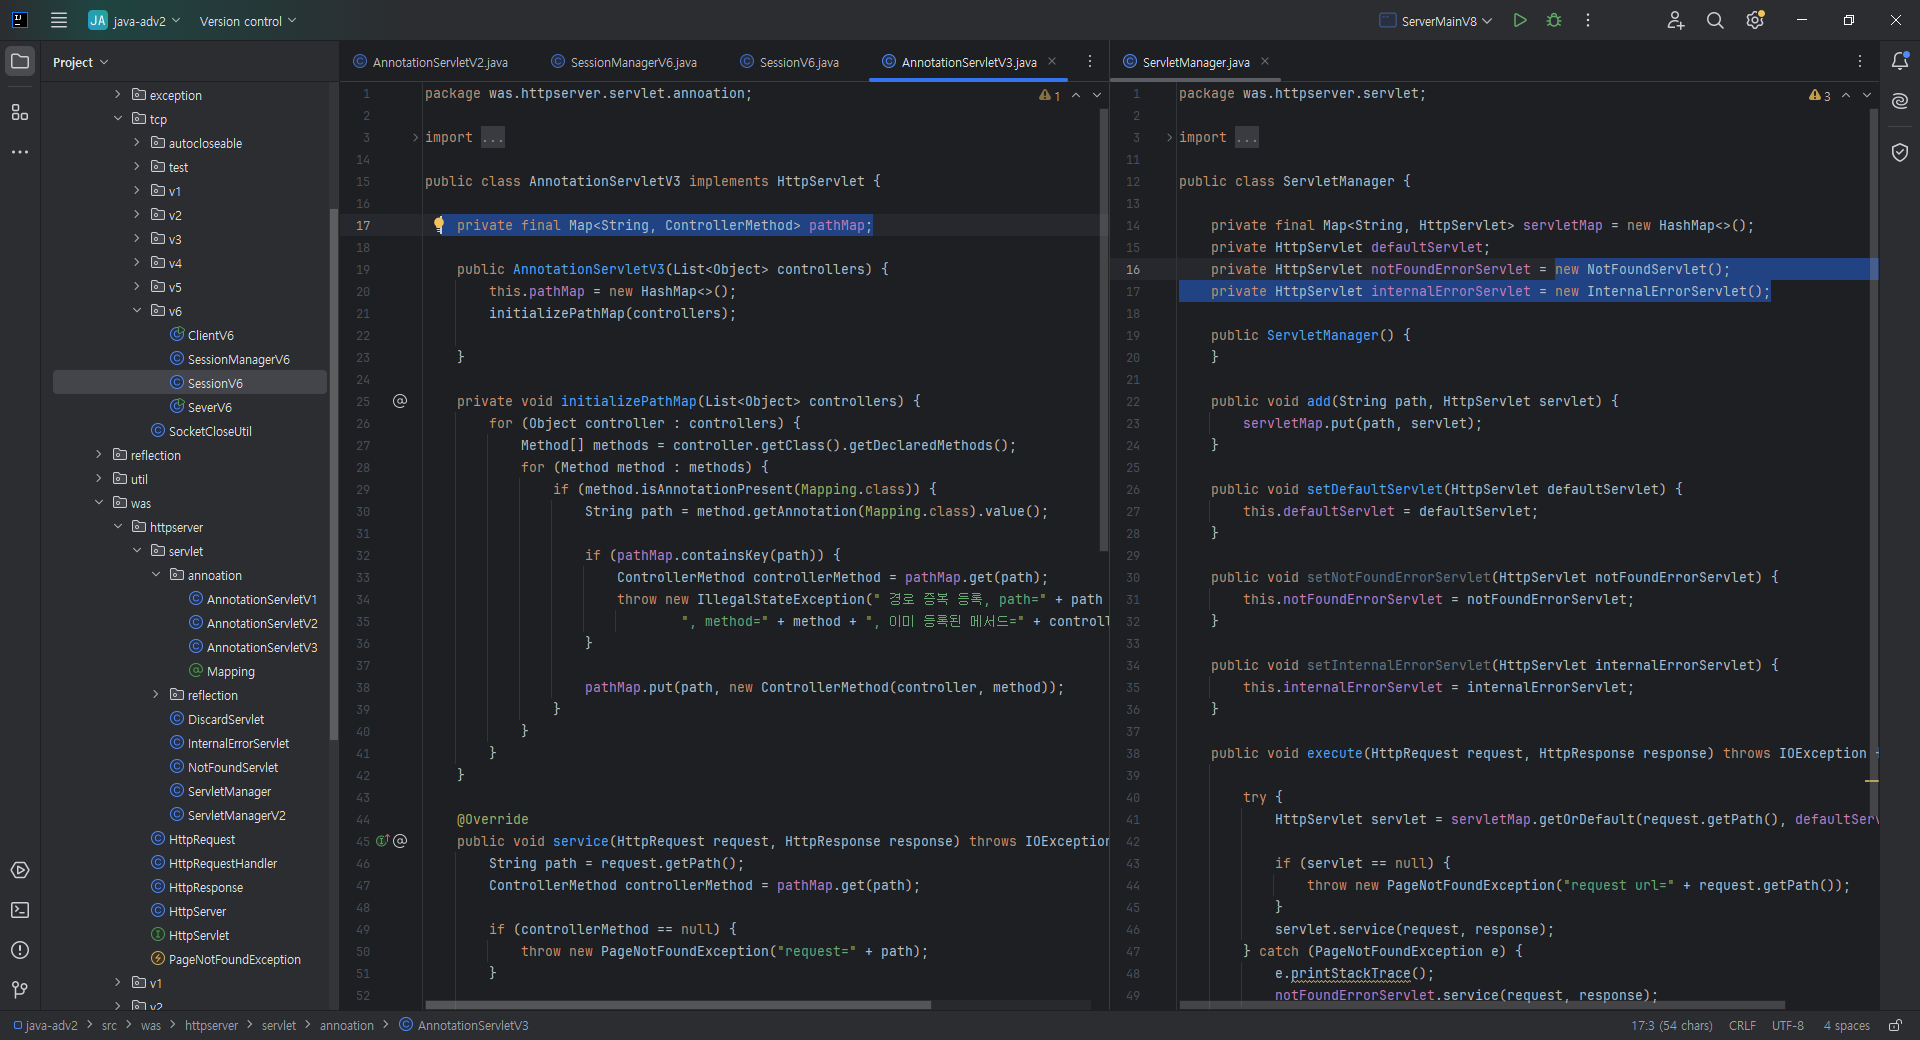Click caret position 17:3 in status bar

[1671, 1025]
